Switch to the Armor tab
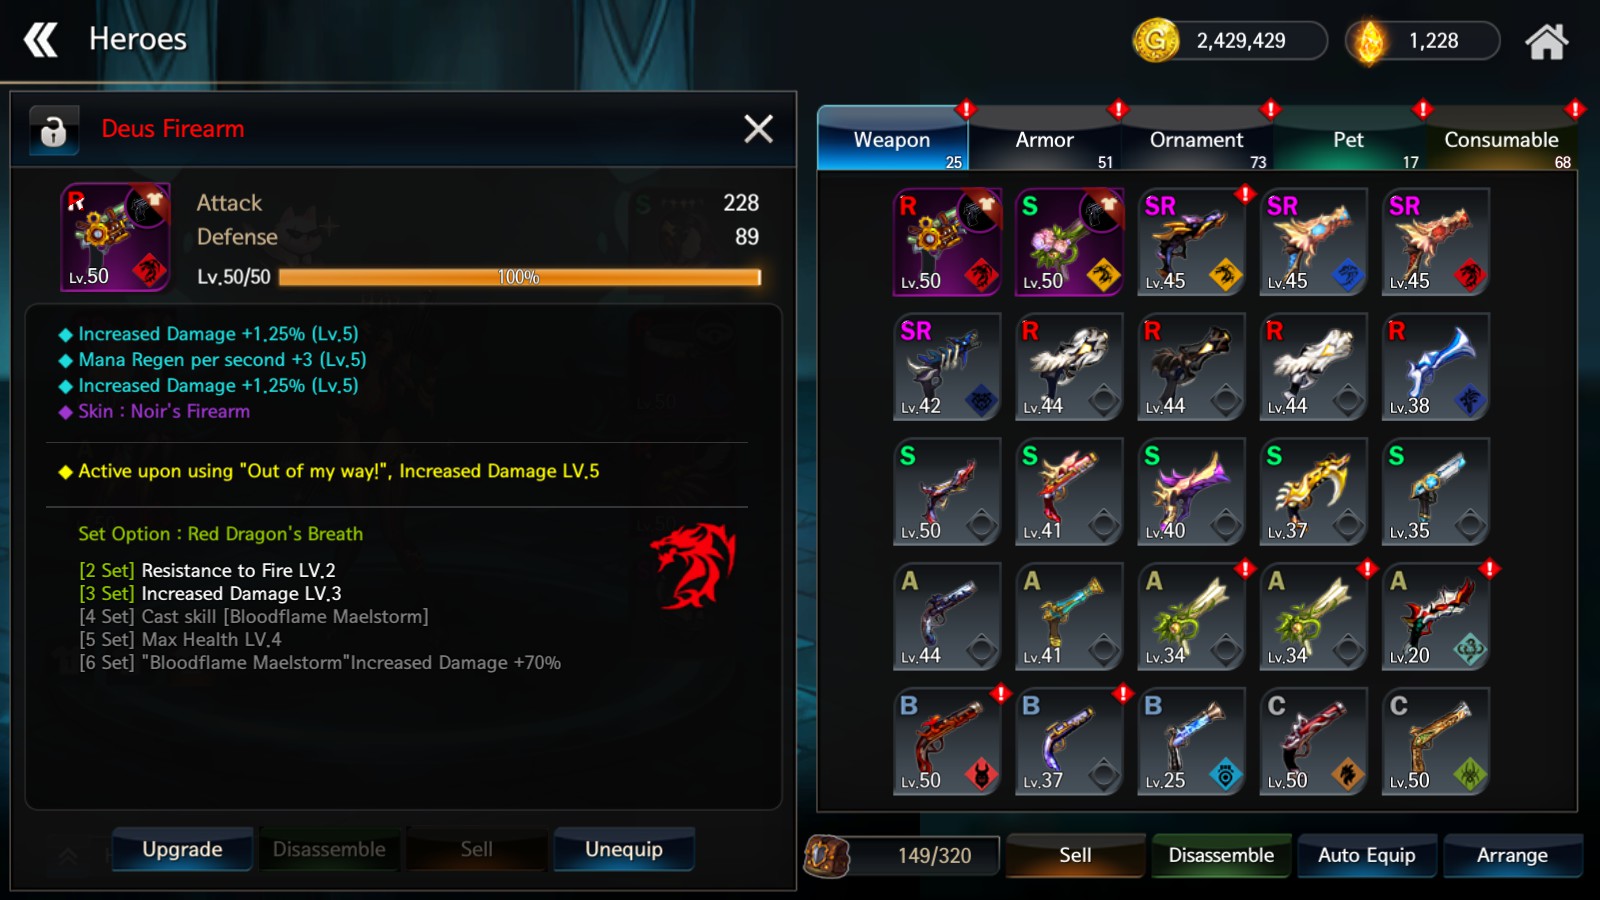 1045,140
